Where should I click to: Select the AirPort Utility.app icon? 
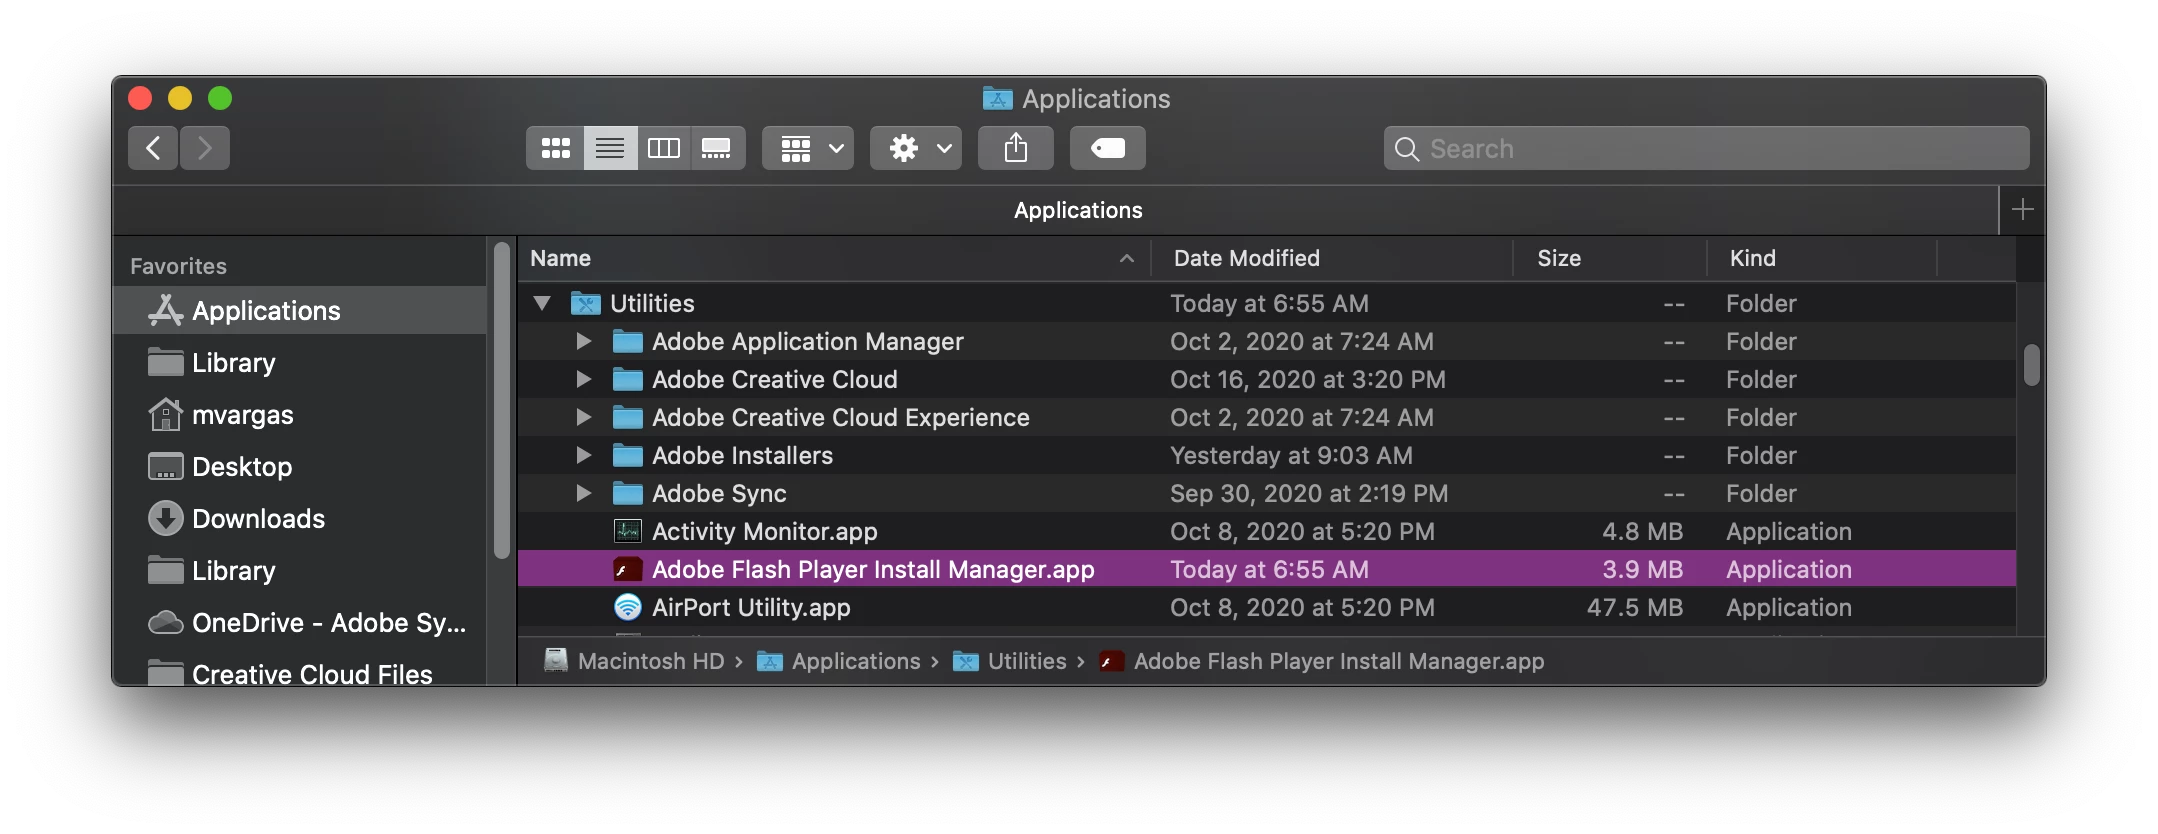(627, 607)
